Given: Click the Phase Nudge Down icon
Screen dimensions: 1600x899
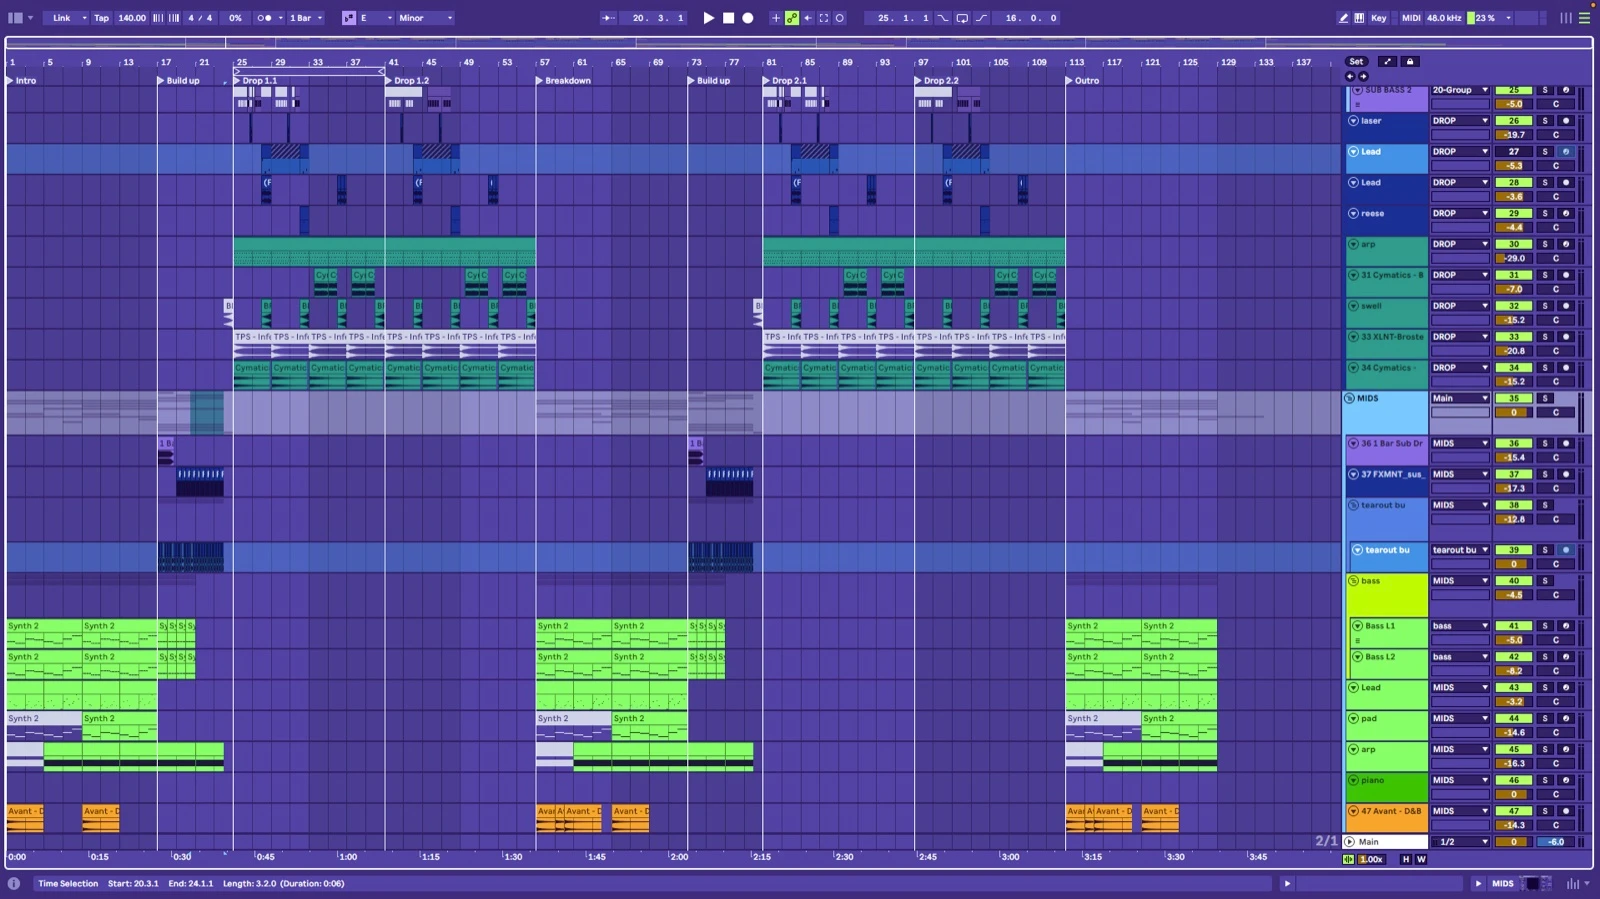Looking at the screenshot, I should pyautogui.click(x=159, y=18).
